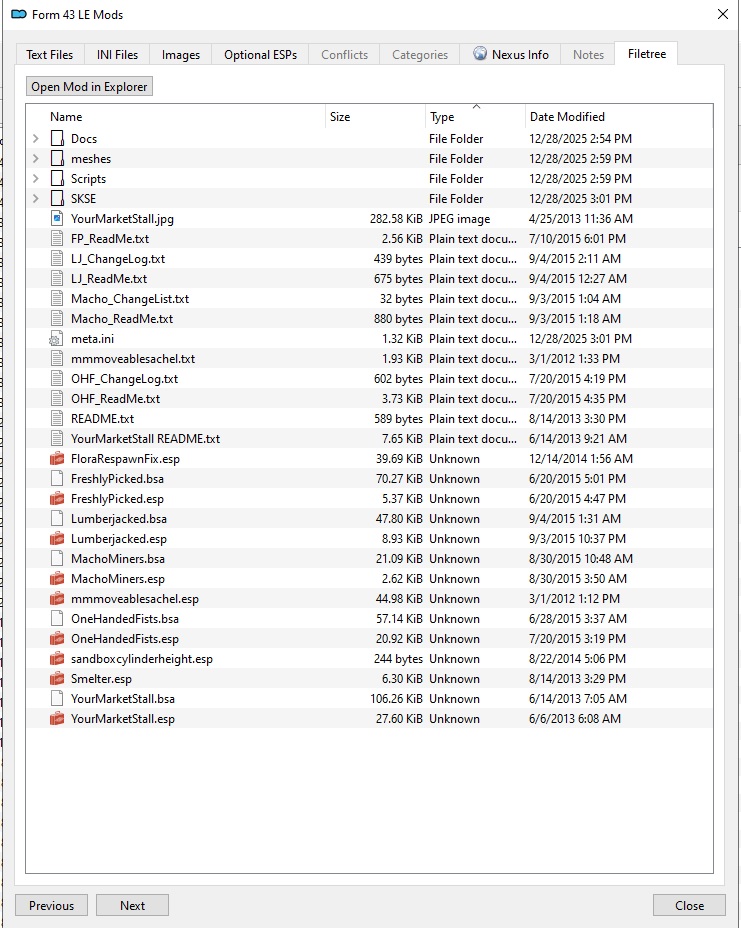Sort by the Type column header
This screenshot has width=741, height=928.
[475, 117]
